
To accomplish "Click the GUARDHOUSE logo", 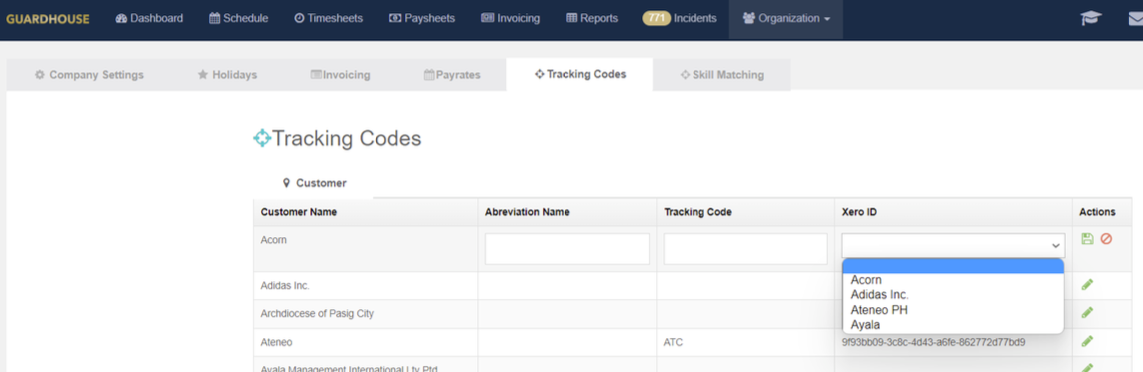I will 47,18.
